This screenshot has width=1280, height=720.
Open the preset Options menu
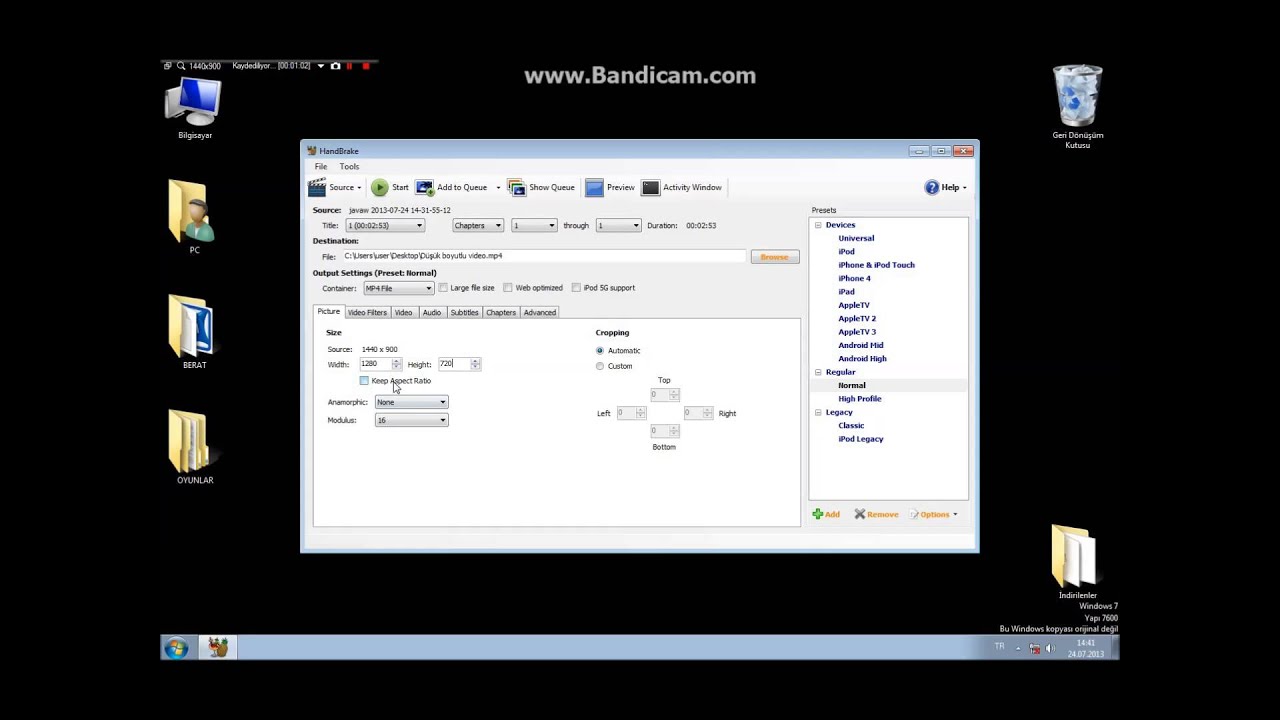click(x=933, y=514)
